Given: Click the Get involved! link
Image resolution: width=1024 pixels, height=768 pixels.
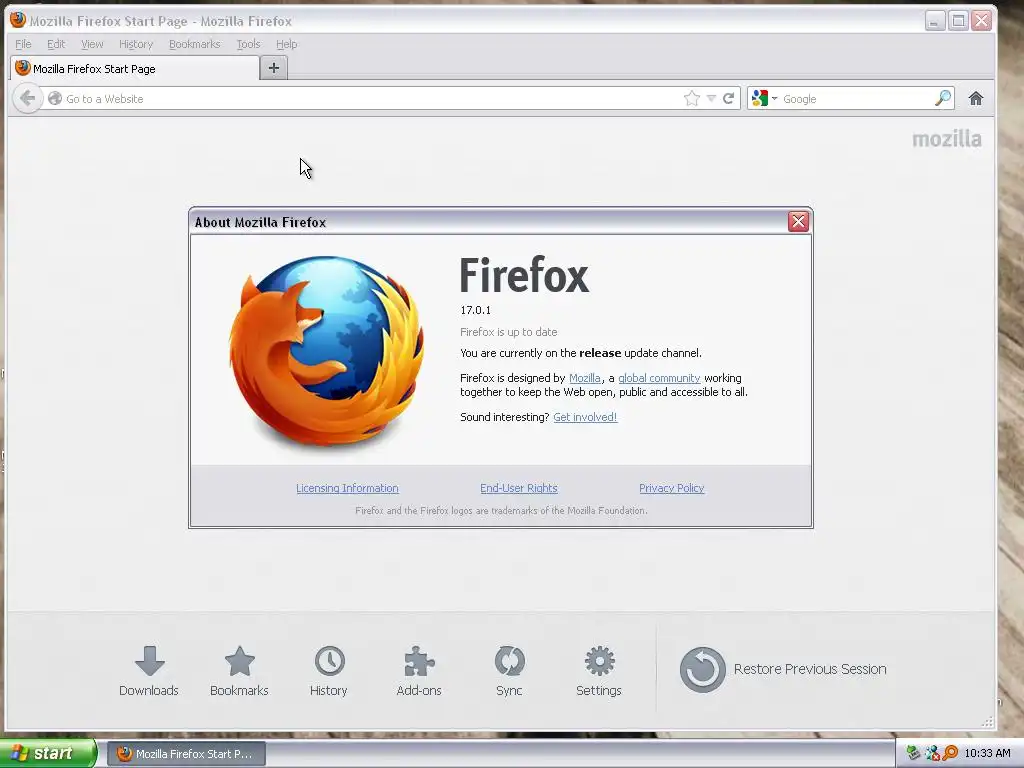Looking at the screenshot, I should point(585,417).
